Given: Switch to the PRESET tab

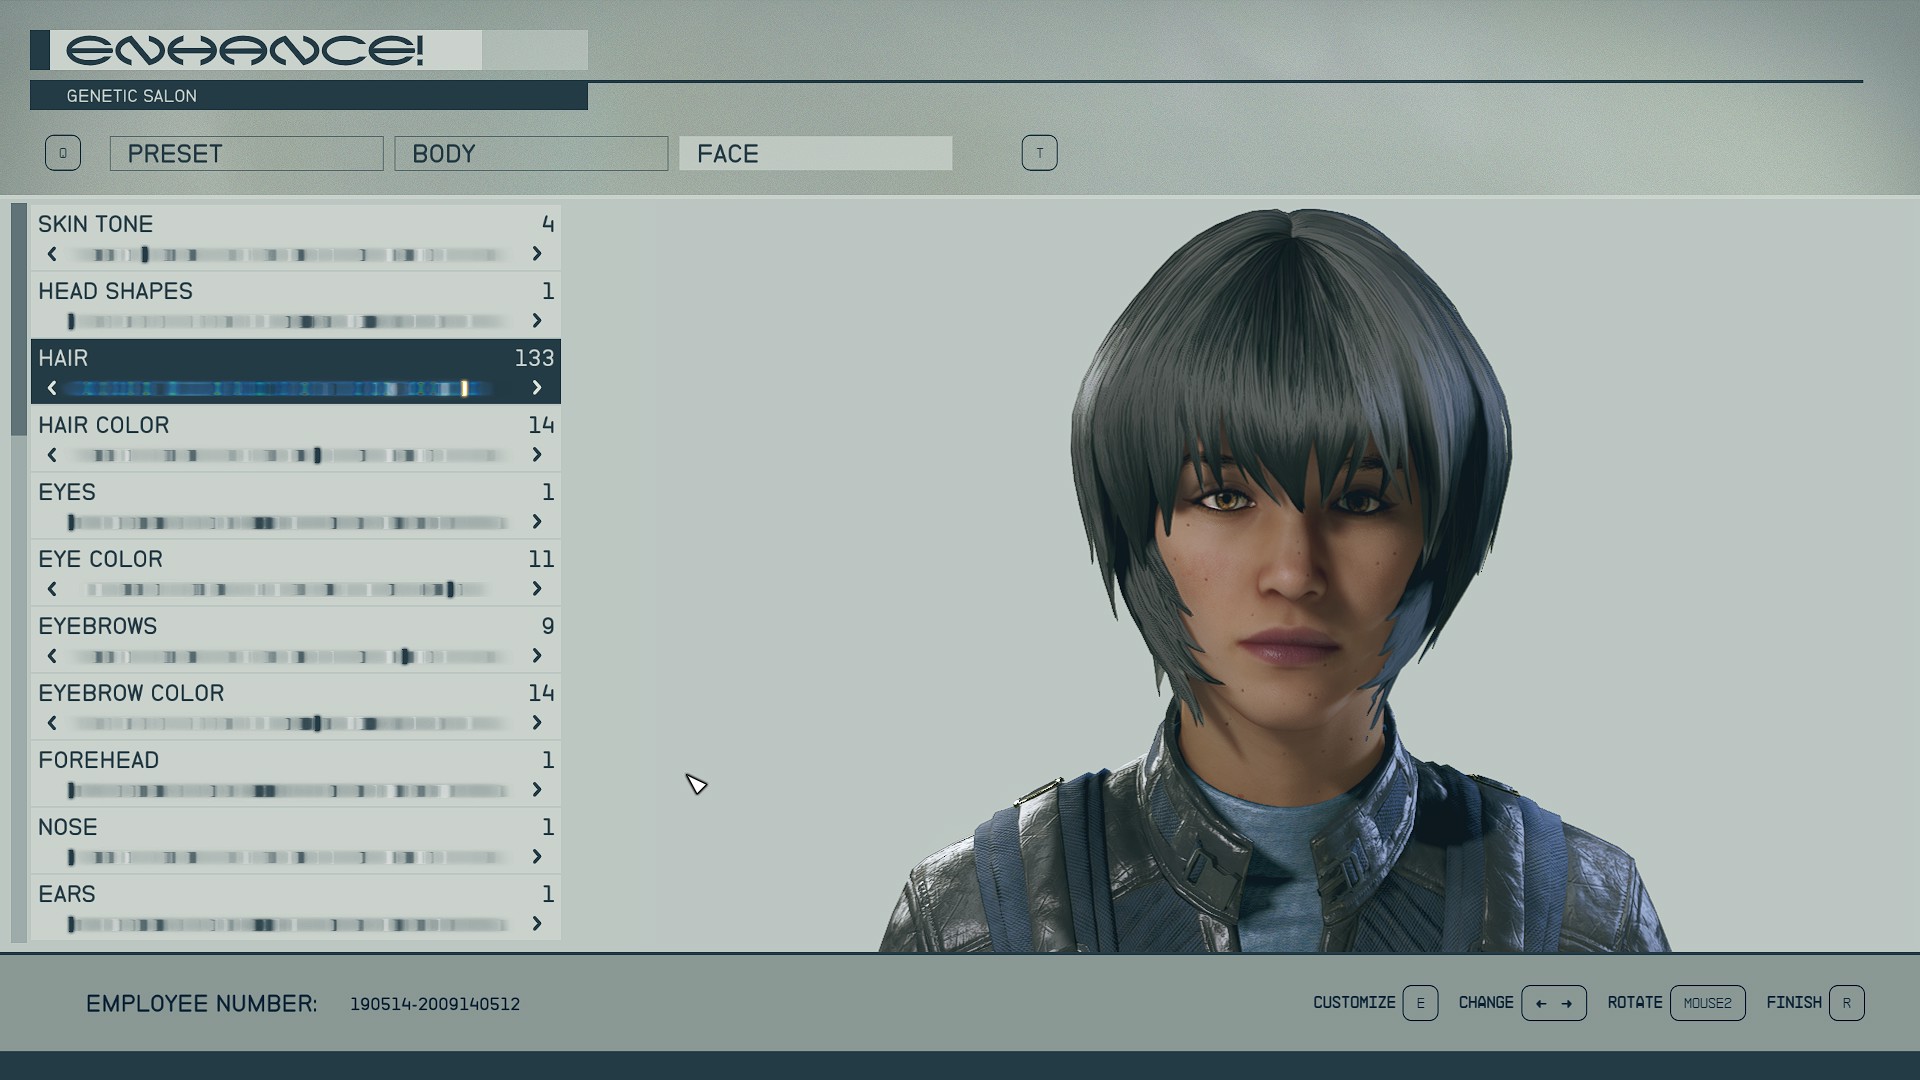Looking at the screenshot, I should click(x=246, y=153).
